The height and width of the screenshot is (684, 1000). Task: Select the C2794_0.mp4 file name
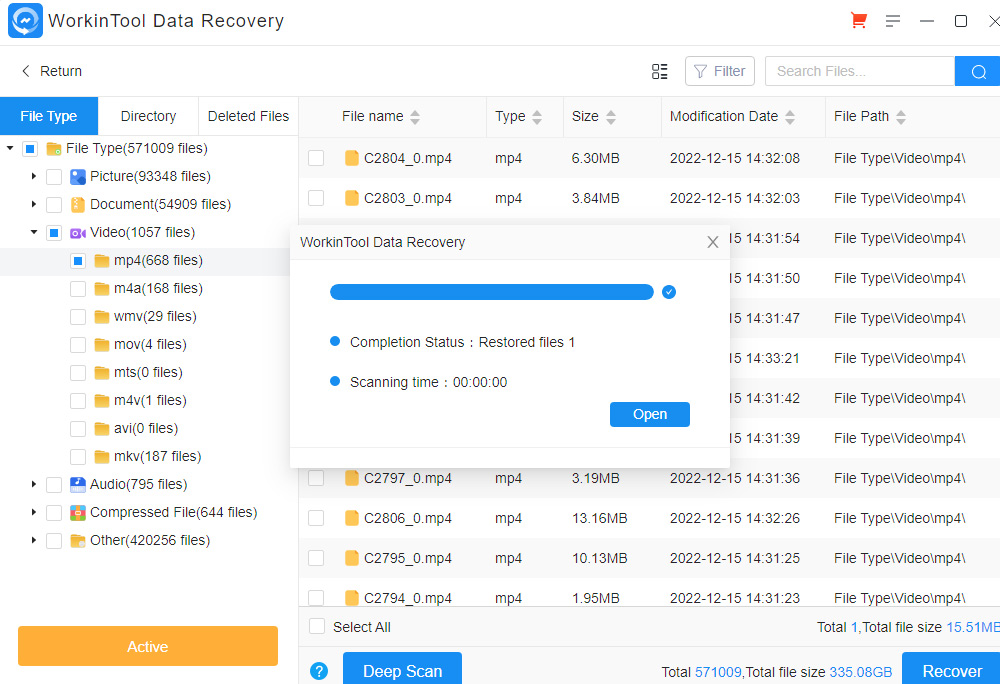[408, 598]
